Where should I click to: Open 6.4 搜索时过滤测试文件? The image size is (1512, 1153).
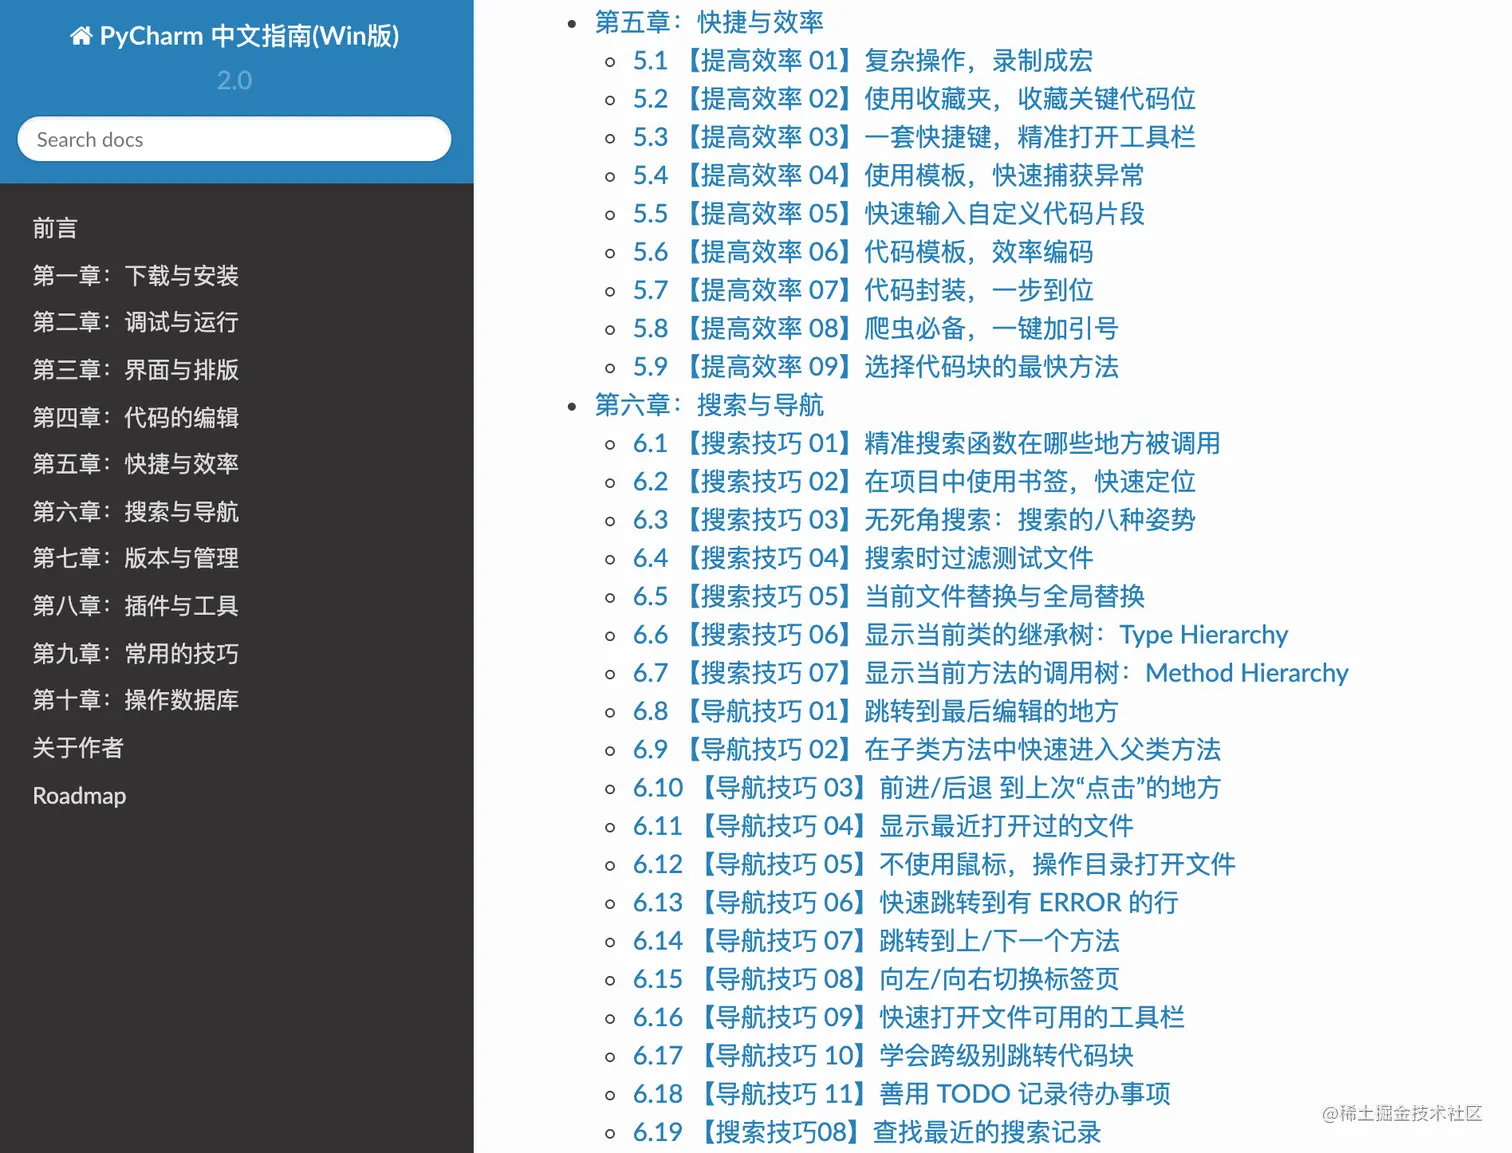(863, 558)
